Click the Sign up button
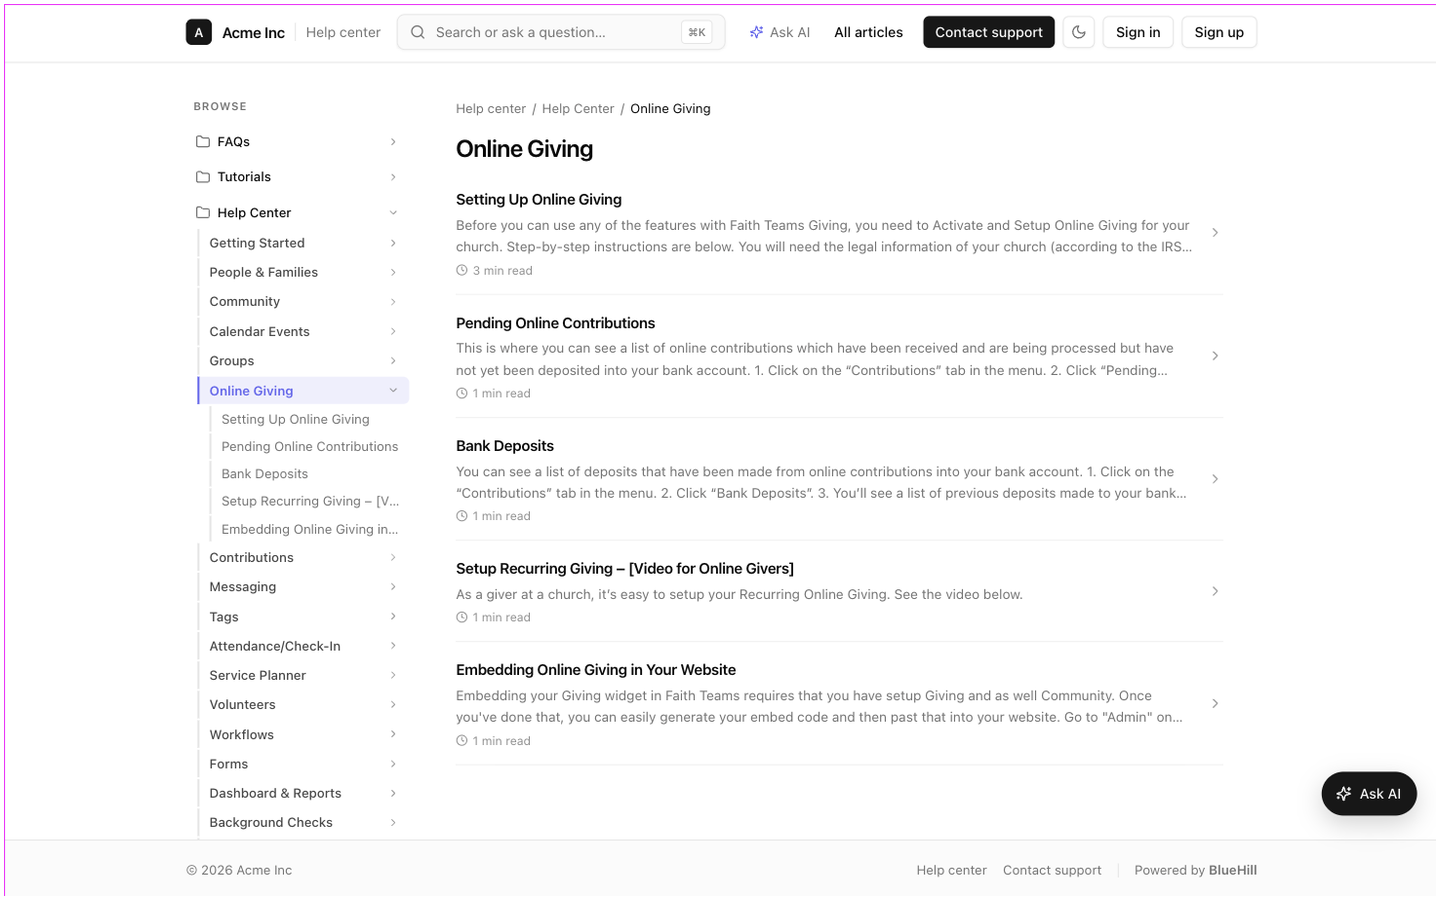 pos(1219,32)
